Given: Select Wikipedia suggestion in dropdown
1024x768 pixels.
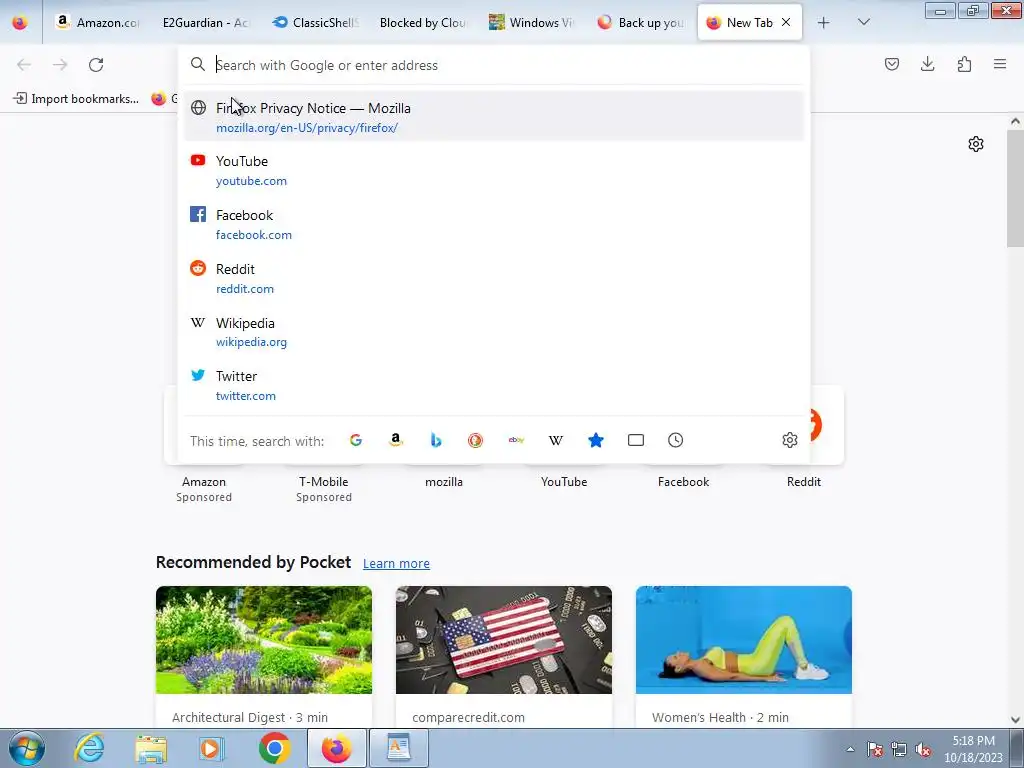Looking at the screenshot, I should point(494,332).
